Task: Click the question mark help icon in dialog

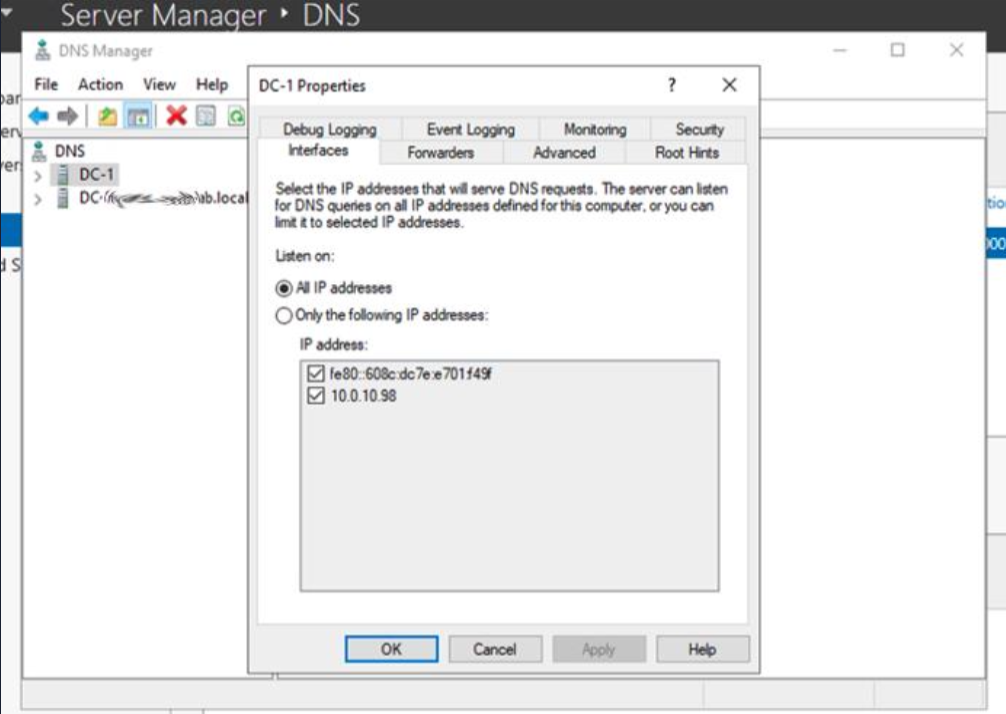Action: pyautogui.click(x=672, y=85)
